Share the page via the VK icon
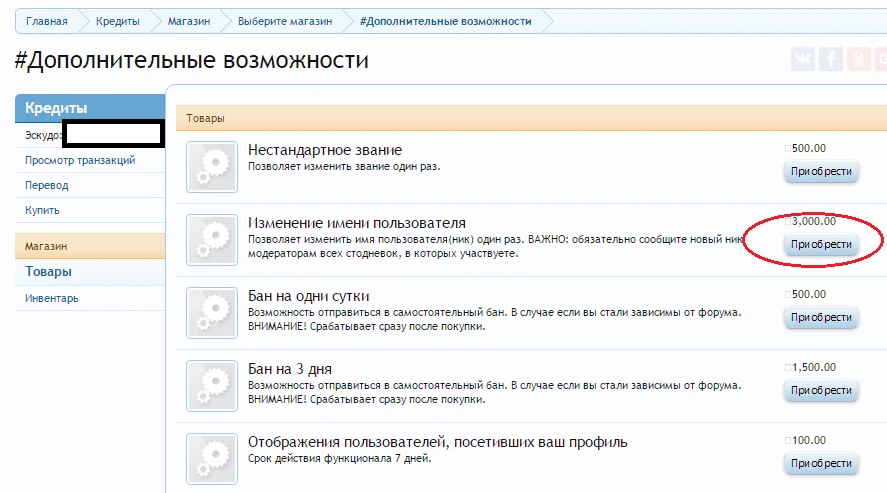Image resolution: width=887 pixels, height=493 pixels. [x=803, y=59]
